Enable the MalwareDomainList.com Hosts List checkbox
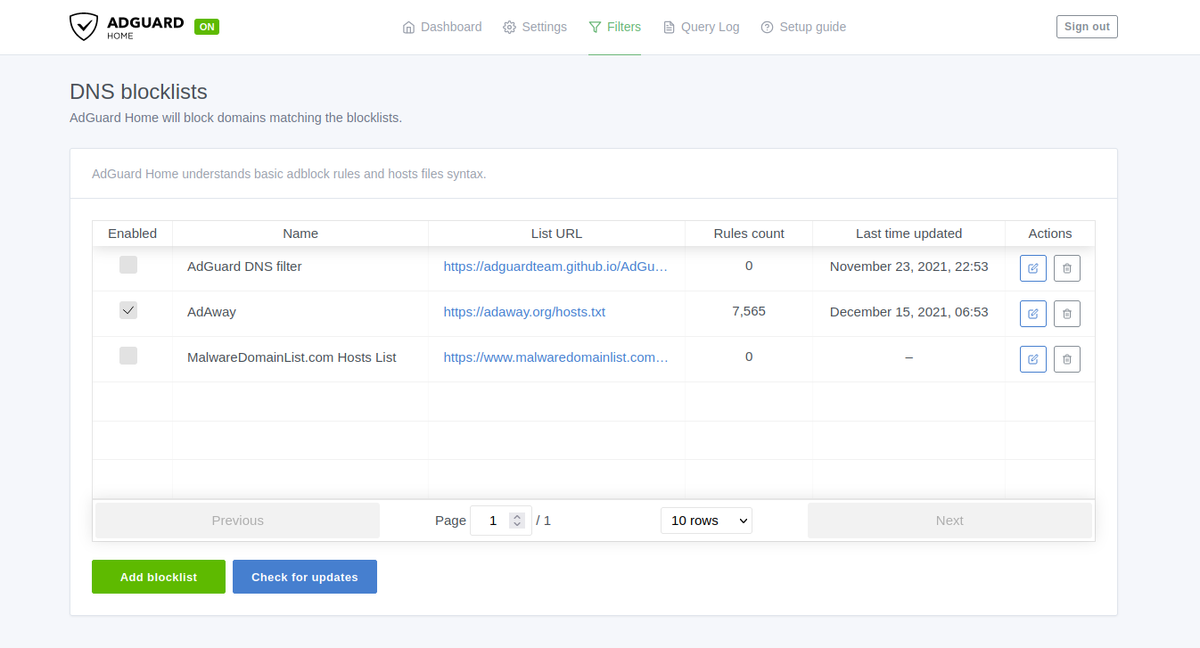The width and height of the screenshot is (1200, 648). 128,355
